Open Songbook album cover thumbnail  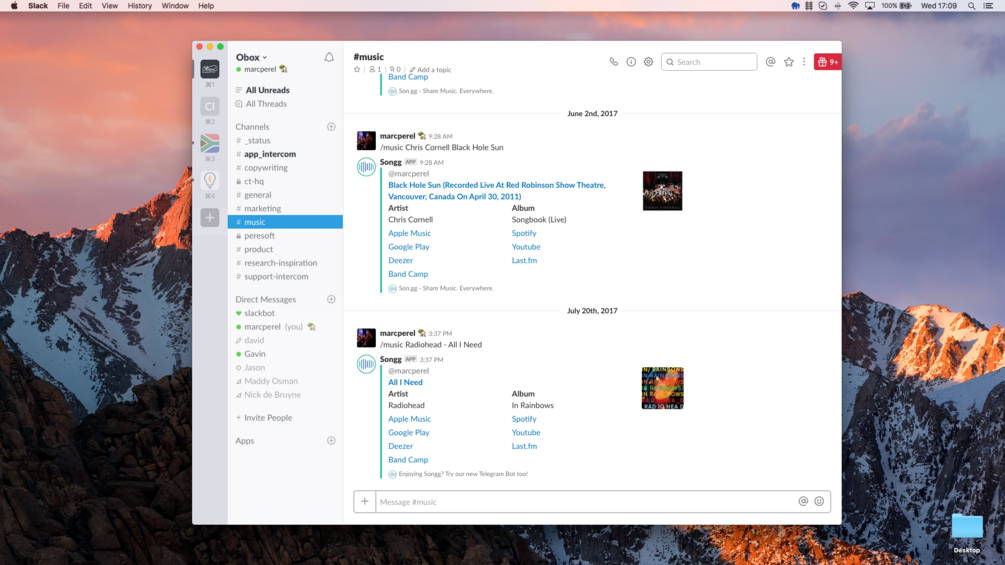(662, 191)
